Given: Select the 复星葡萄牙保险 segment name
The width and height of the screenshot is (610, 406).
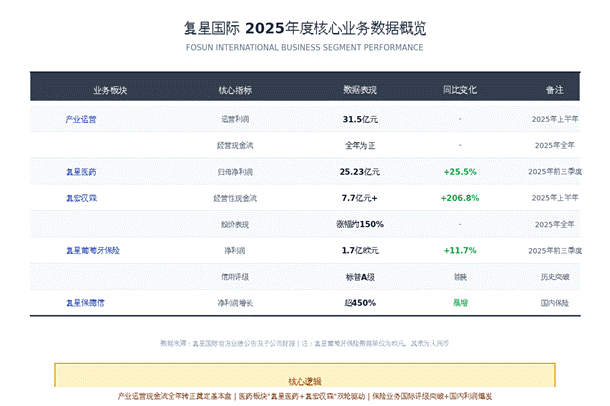Looking at the screenshot, I should coord(93,251).
